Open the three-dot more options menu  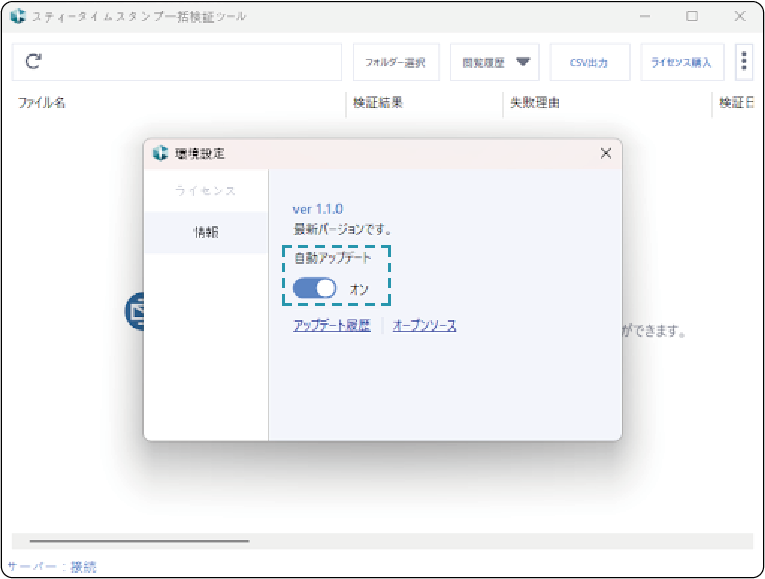(x=744, y=62)
